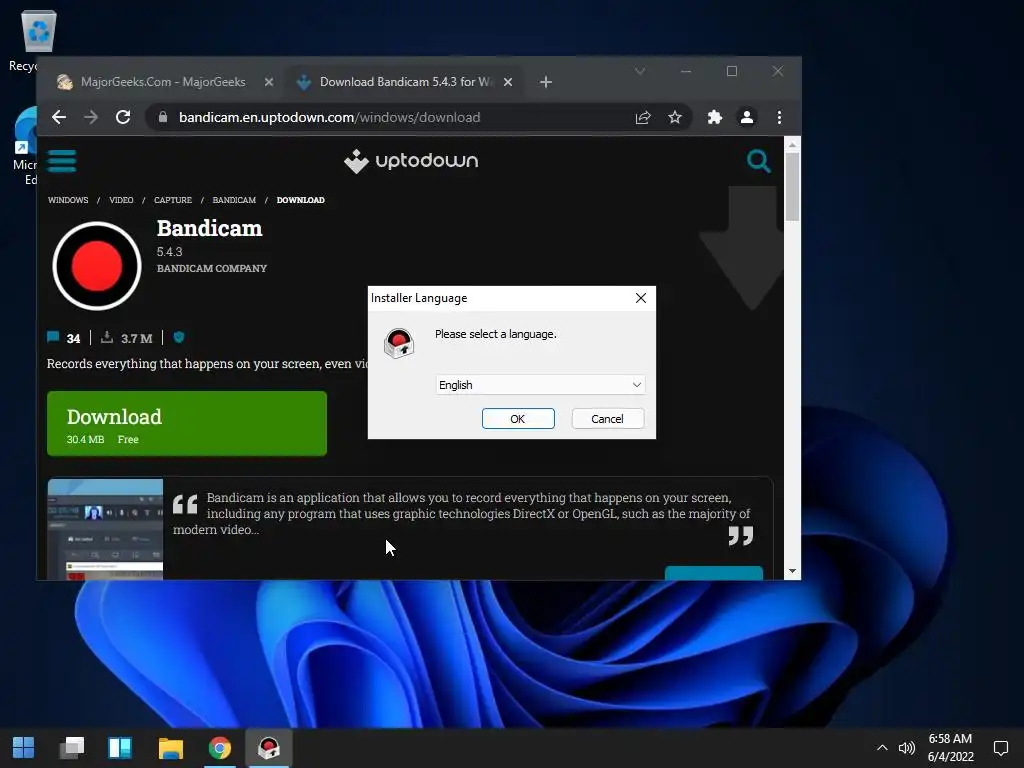The height and width of the screenshot is (768, 1024).
Task: Open the BANDICAM breadcrumb link
Action: [x=234, y=200]
